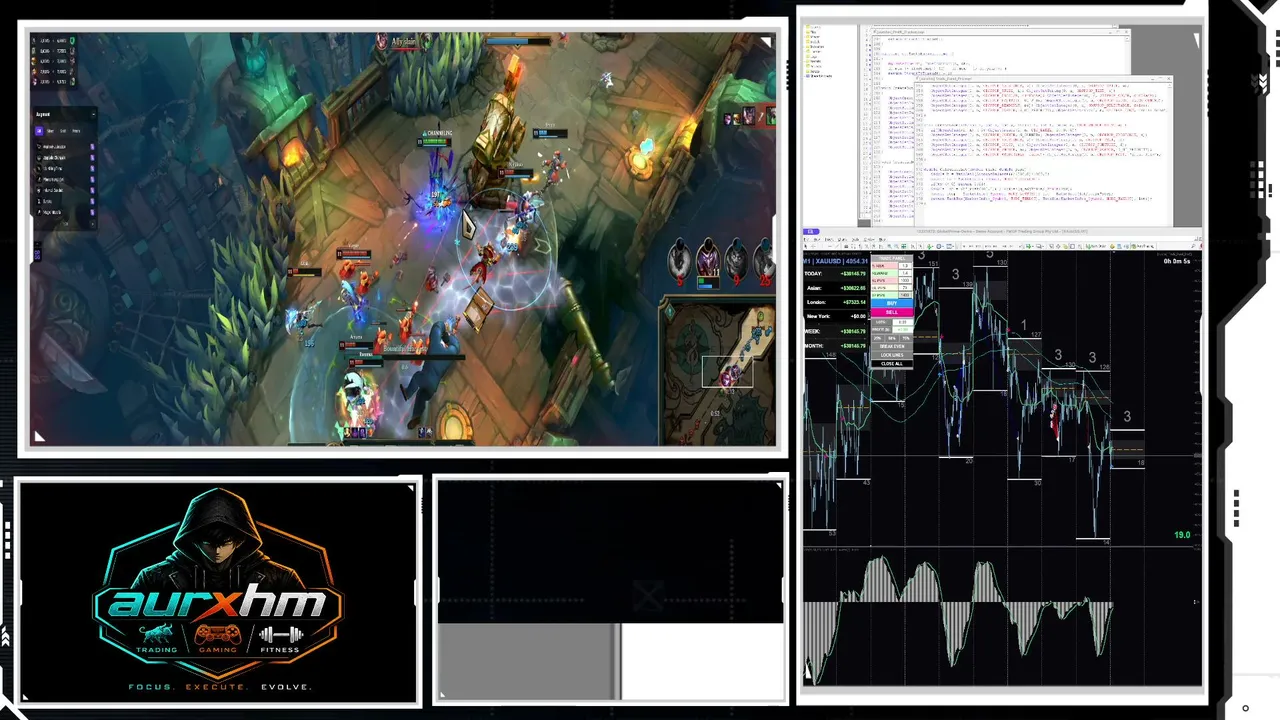The width and height of the screenshot is (1280, 720).
Task: Select the 75% partial close button
Action: 904,338
